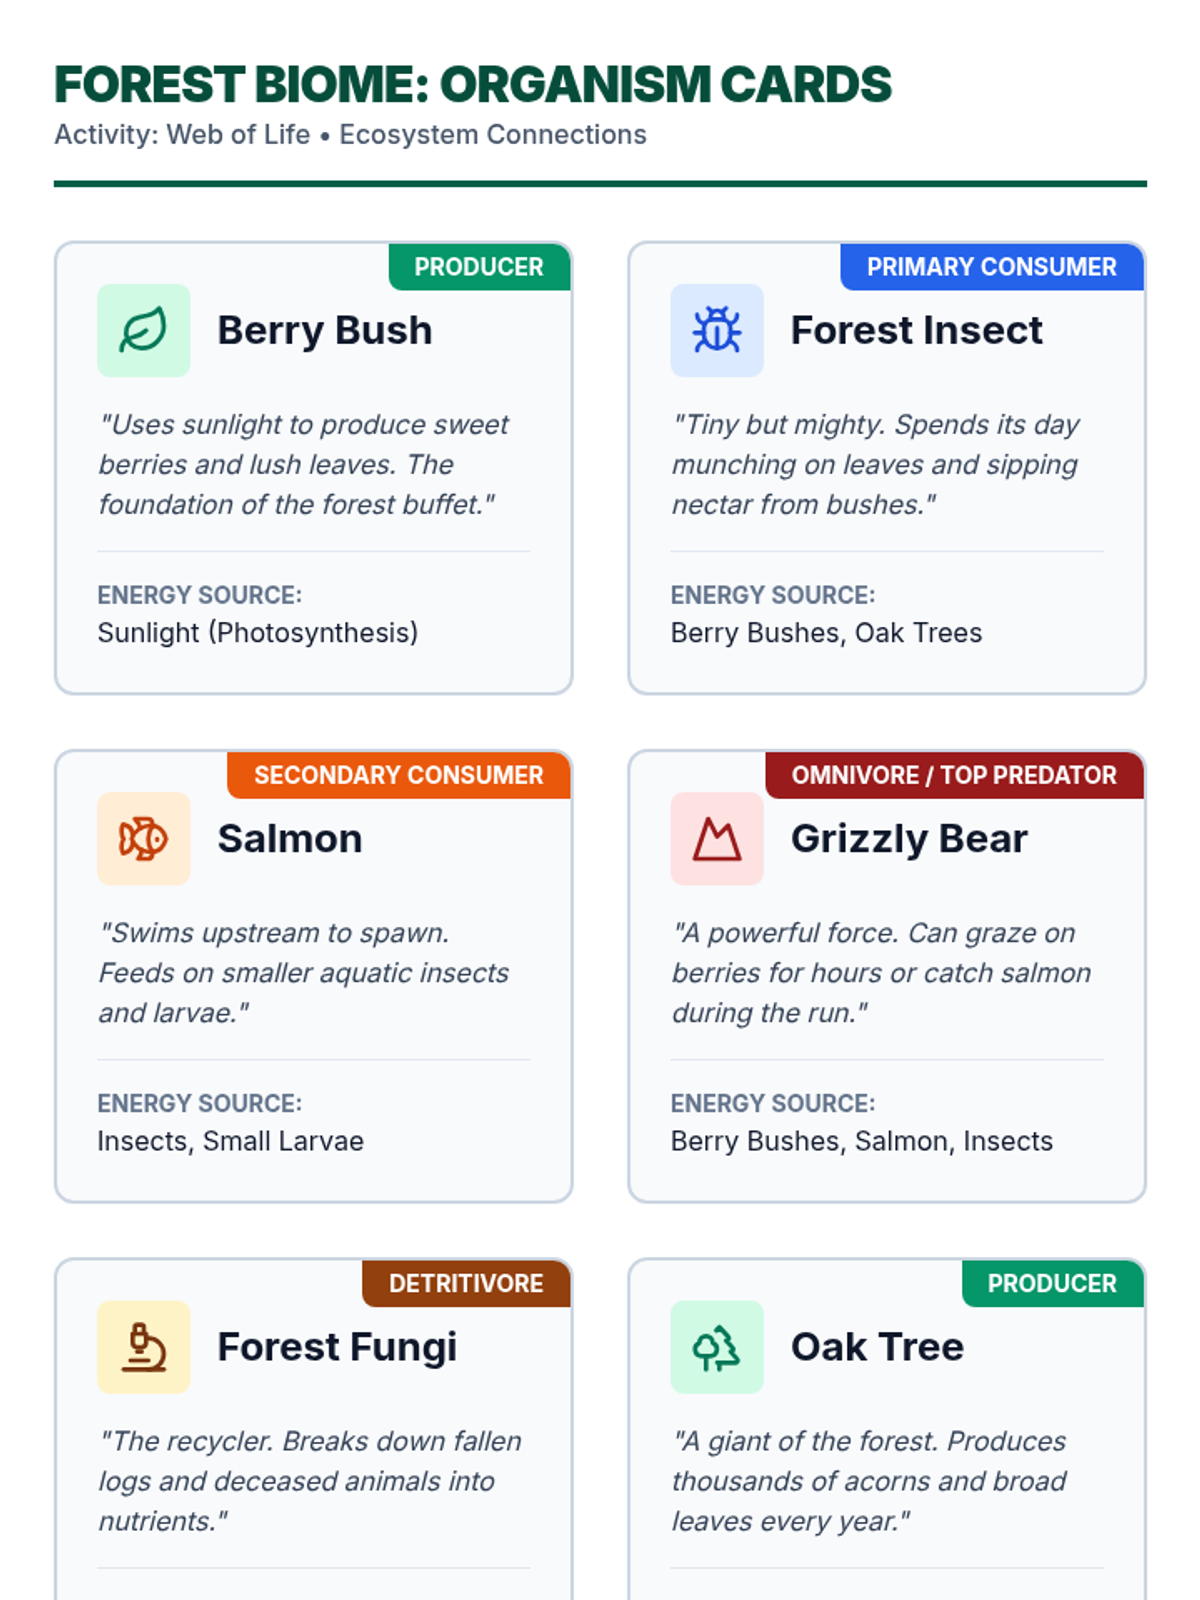Select the Secondary Consumer badge
The height and width of the screenshot is (1600, 1200).
(x=398, y=775)
